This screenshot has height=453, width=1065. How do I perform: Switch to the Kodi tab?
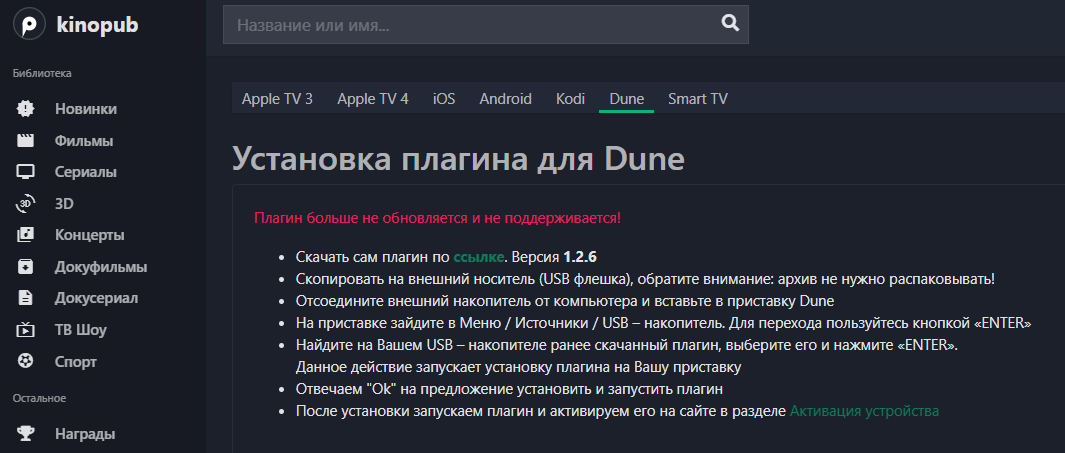pos(571,98)
